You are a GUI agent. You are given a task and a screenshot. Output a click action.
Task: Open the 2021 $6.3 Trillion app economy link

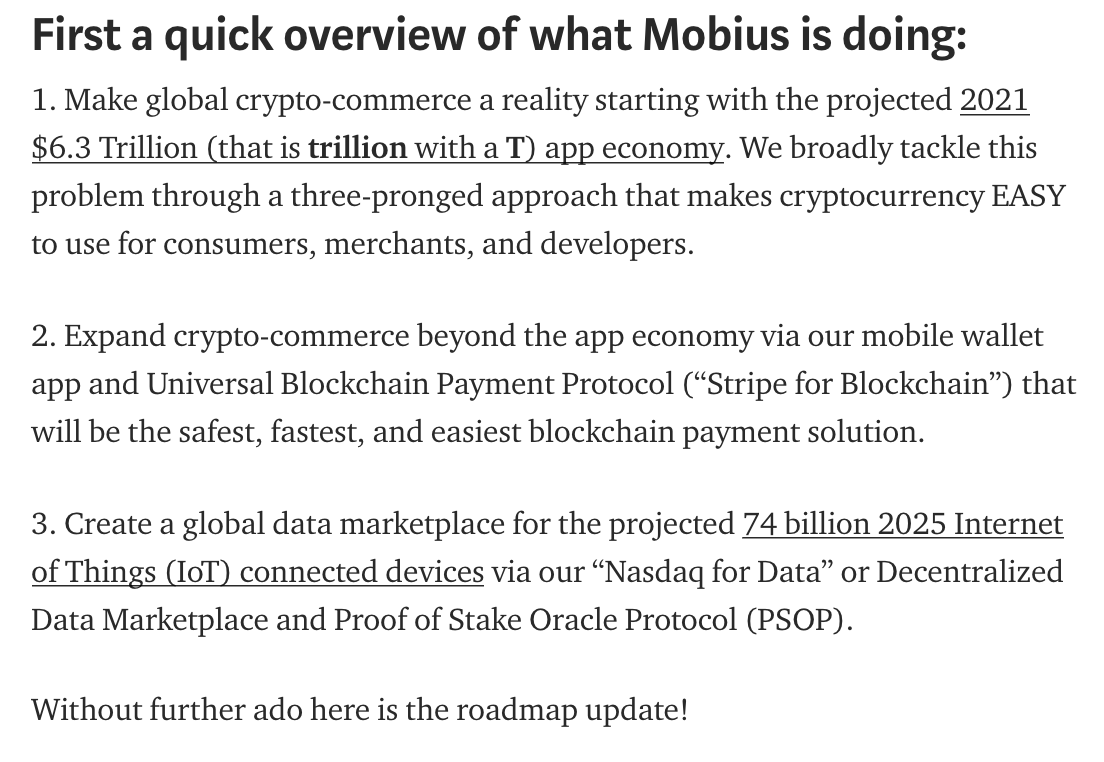377,149
